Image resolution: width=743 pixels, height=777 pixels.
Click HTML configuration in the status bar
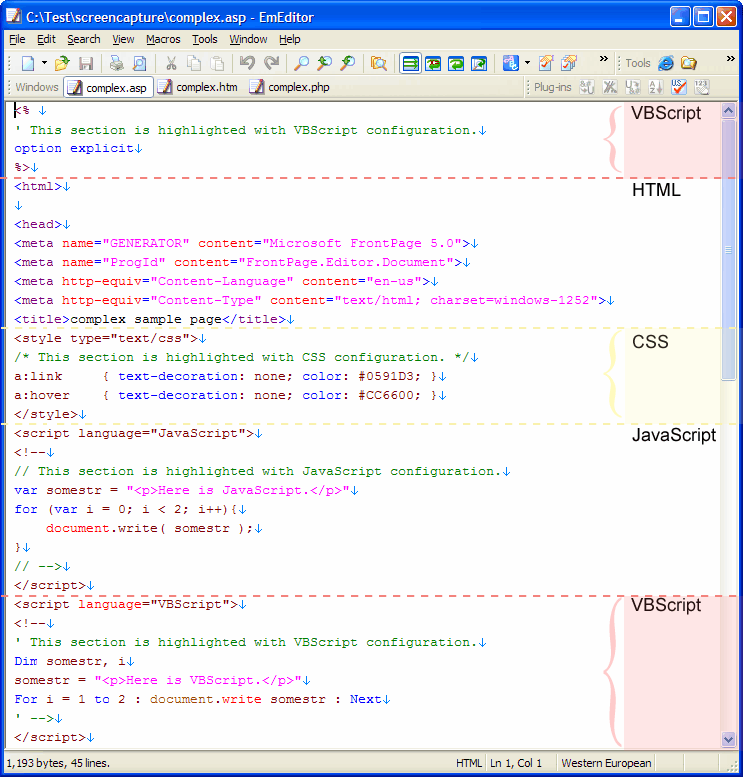pos(469,763)
